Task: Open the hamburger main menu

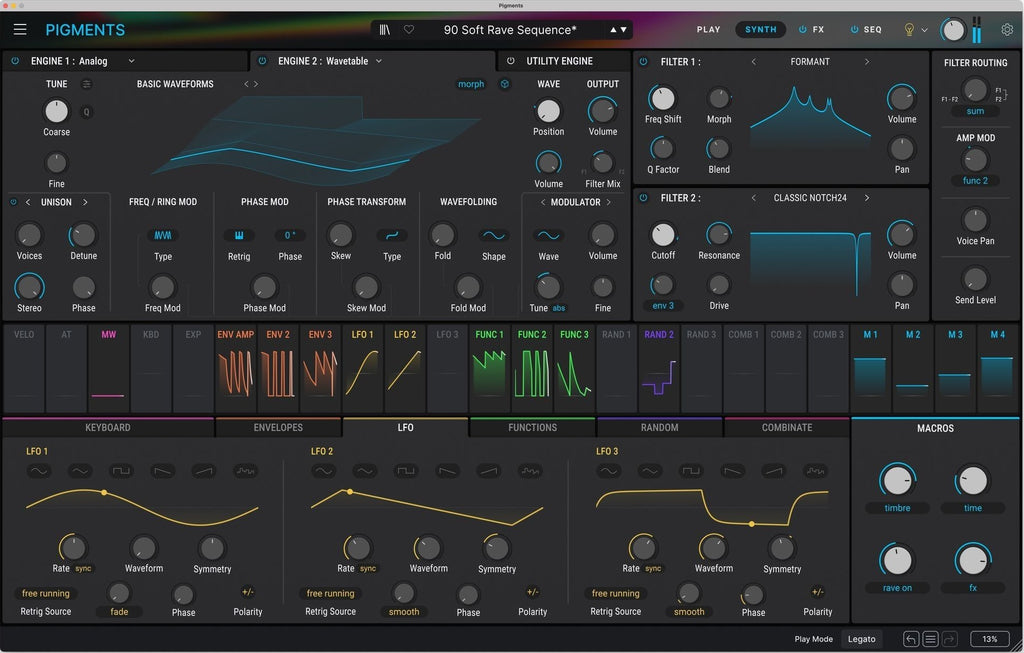Action: (20, 29)
